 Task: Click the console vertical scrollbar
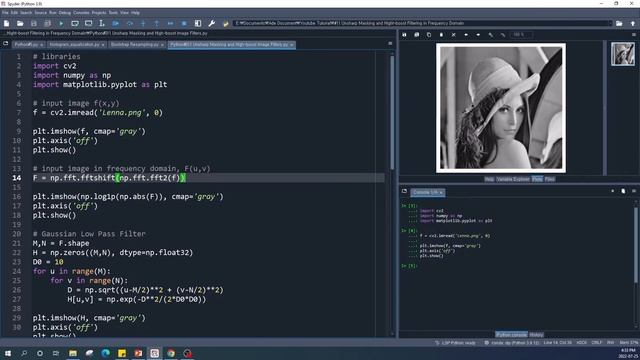point(636,245)
